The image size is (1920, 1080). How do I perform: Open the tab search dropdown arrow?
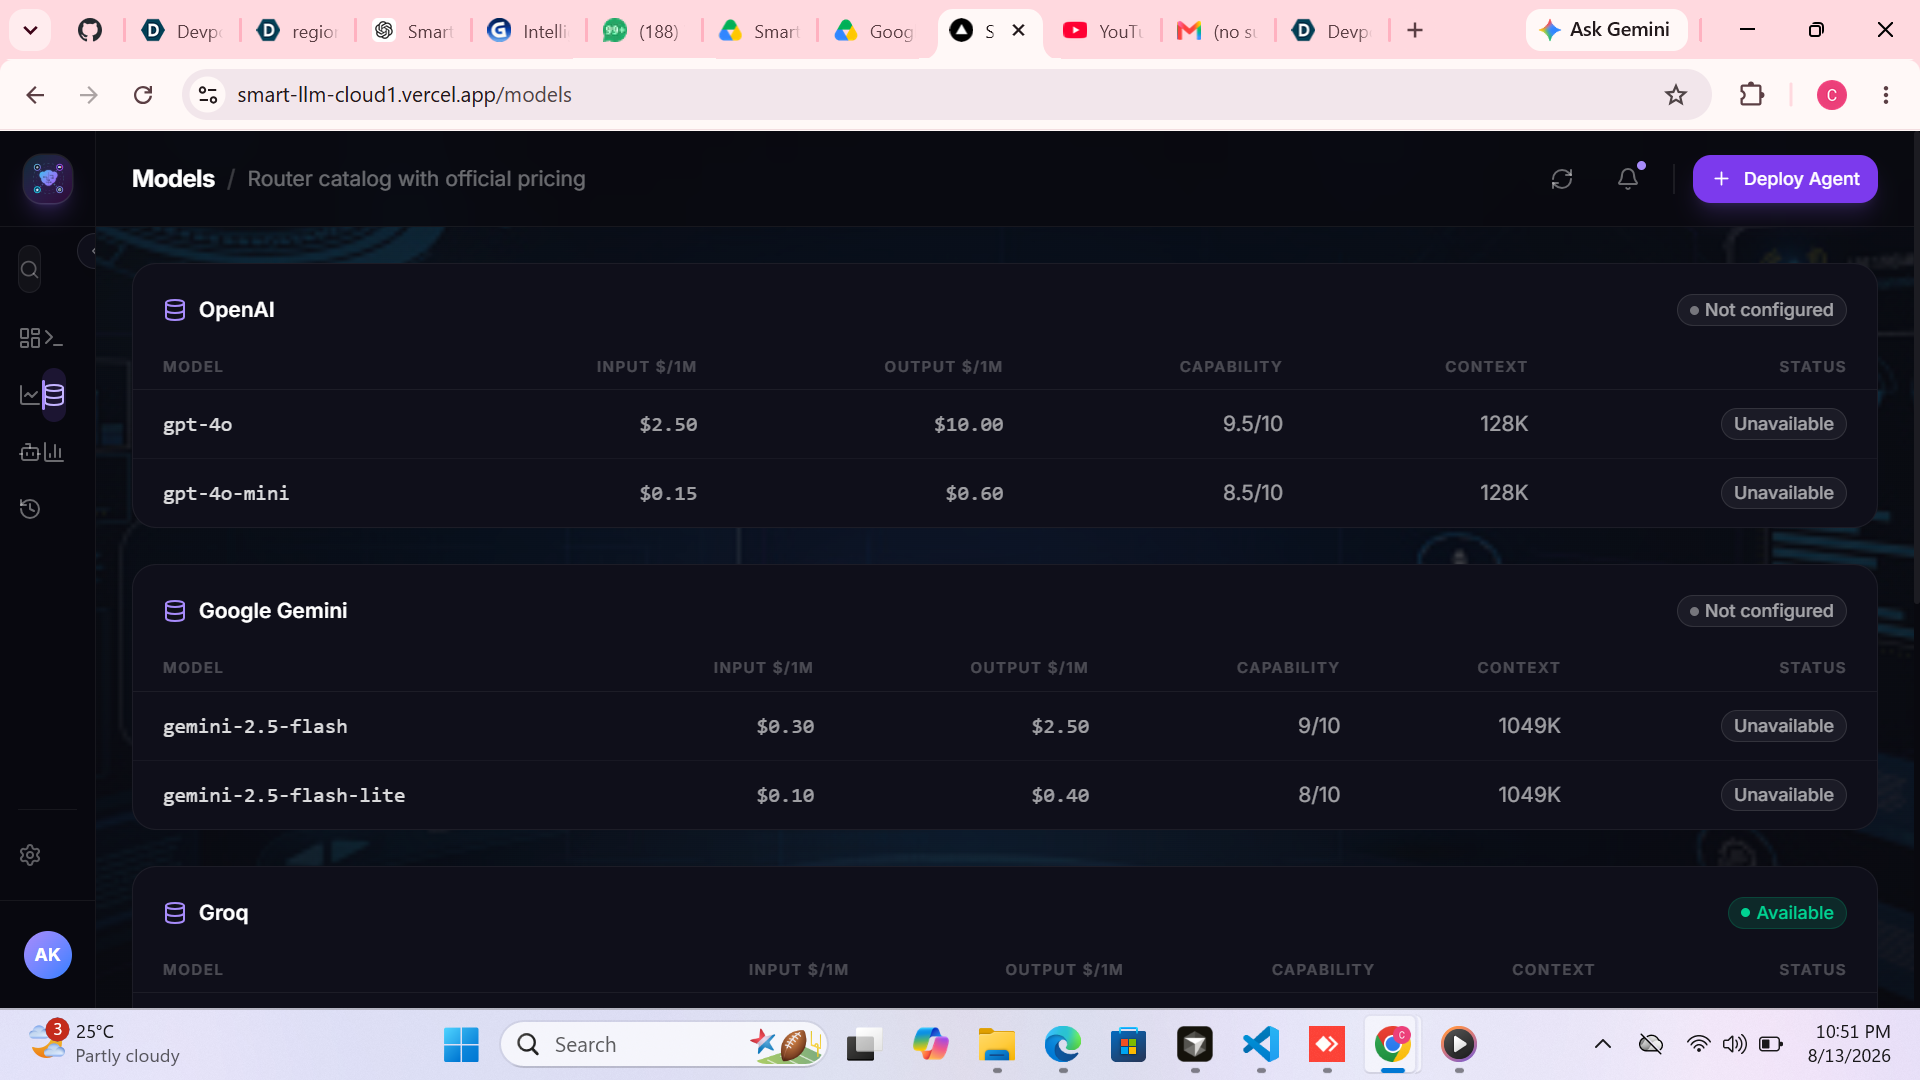(31, 30)
